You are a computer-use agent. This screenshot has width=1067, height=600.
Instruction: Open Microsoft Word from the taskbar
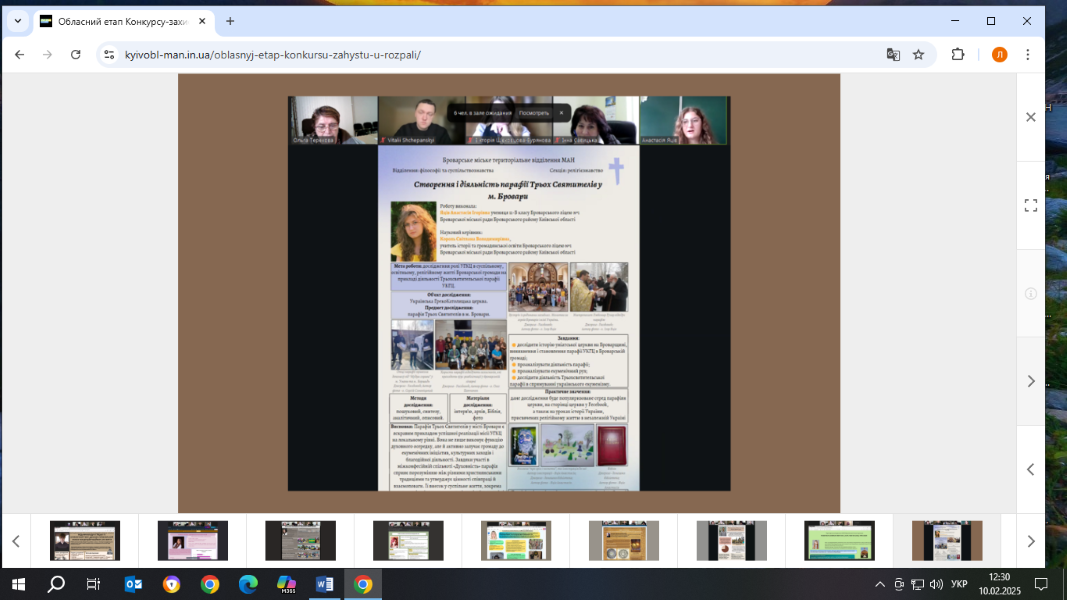tap(325, 584)
